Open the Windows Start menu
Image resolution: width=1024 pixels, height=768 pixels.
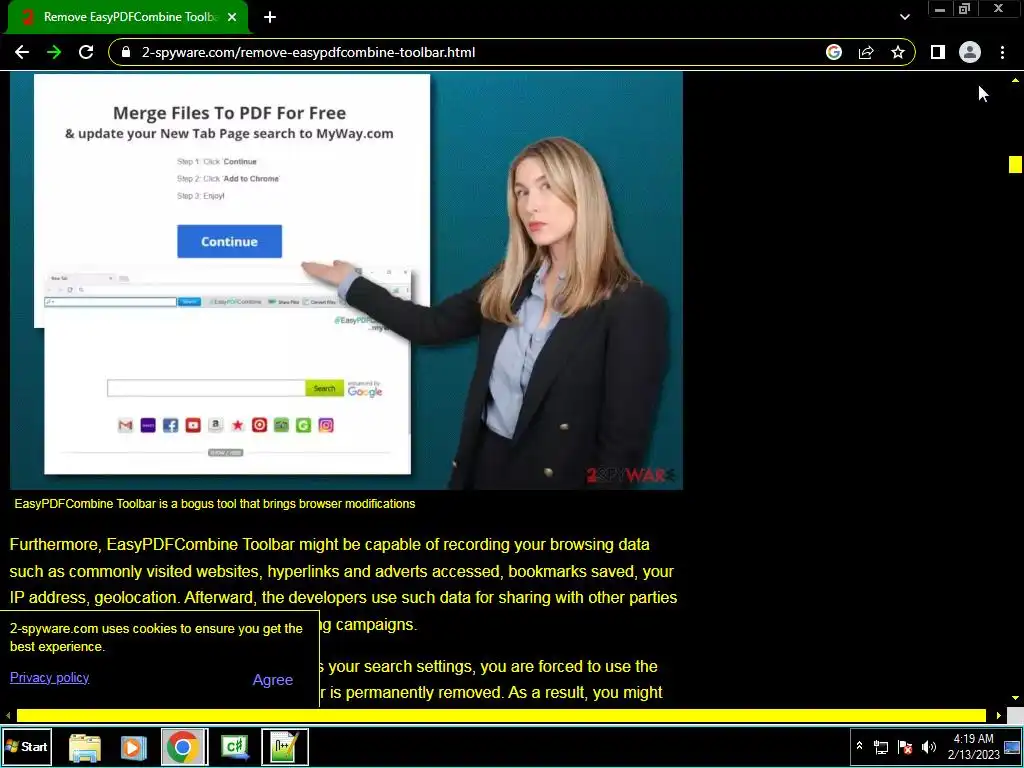[x=26, y=746]
